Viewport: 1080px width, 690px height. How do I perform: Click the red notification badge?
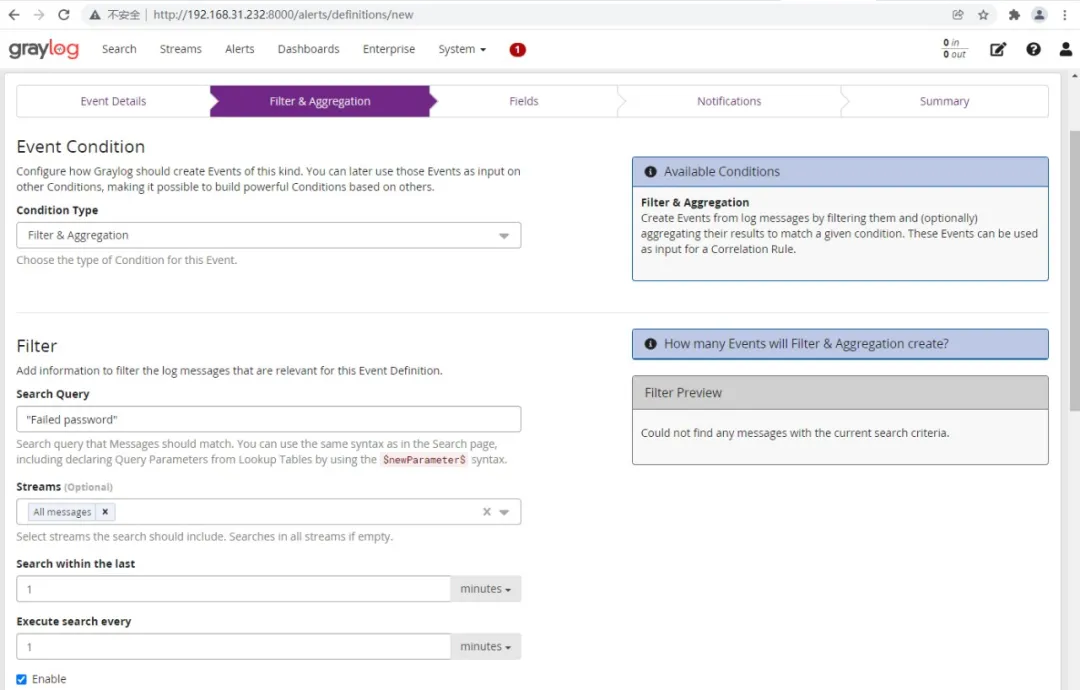click(517, 50)
